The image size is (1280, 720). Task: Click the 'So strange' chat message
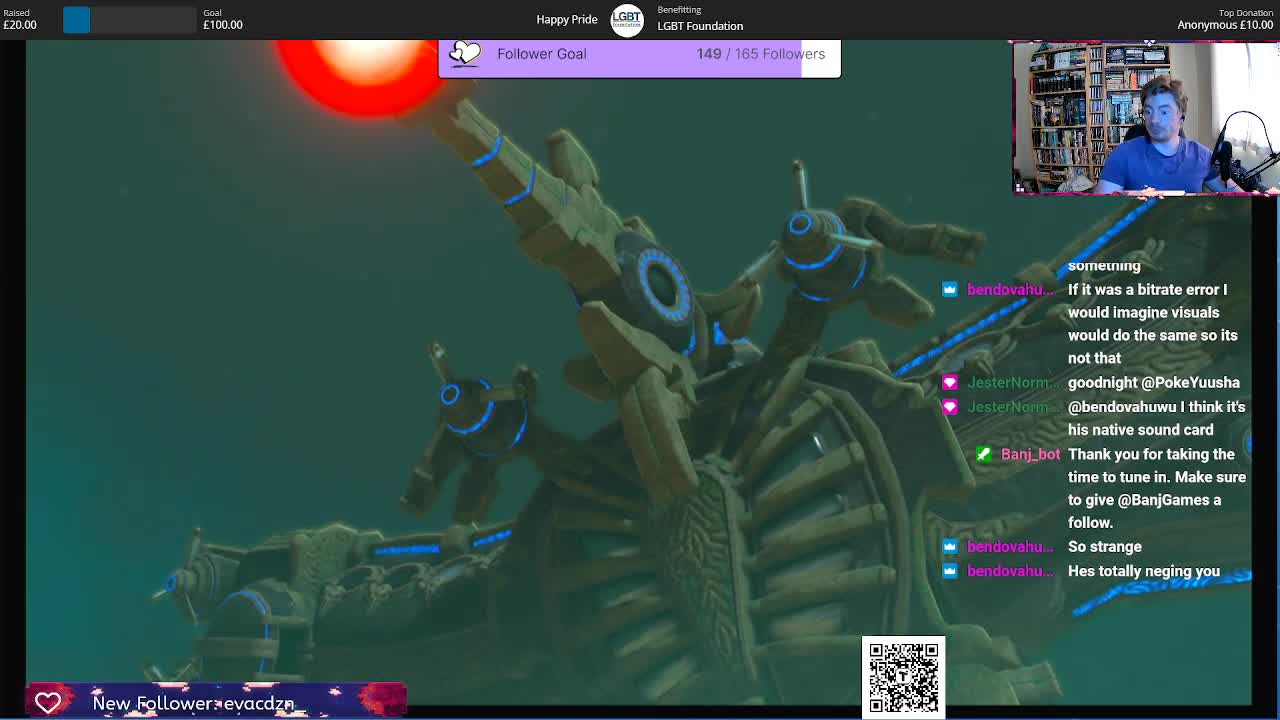pos(1105,547)
